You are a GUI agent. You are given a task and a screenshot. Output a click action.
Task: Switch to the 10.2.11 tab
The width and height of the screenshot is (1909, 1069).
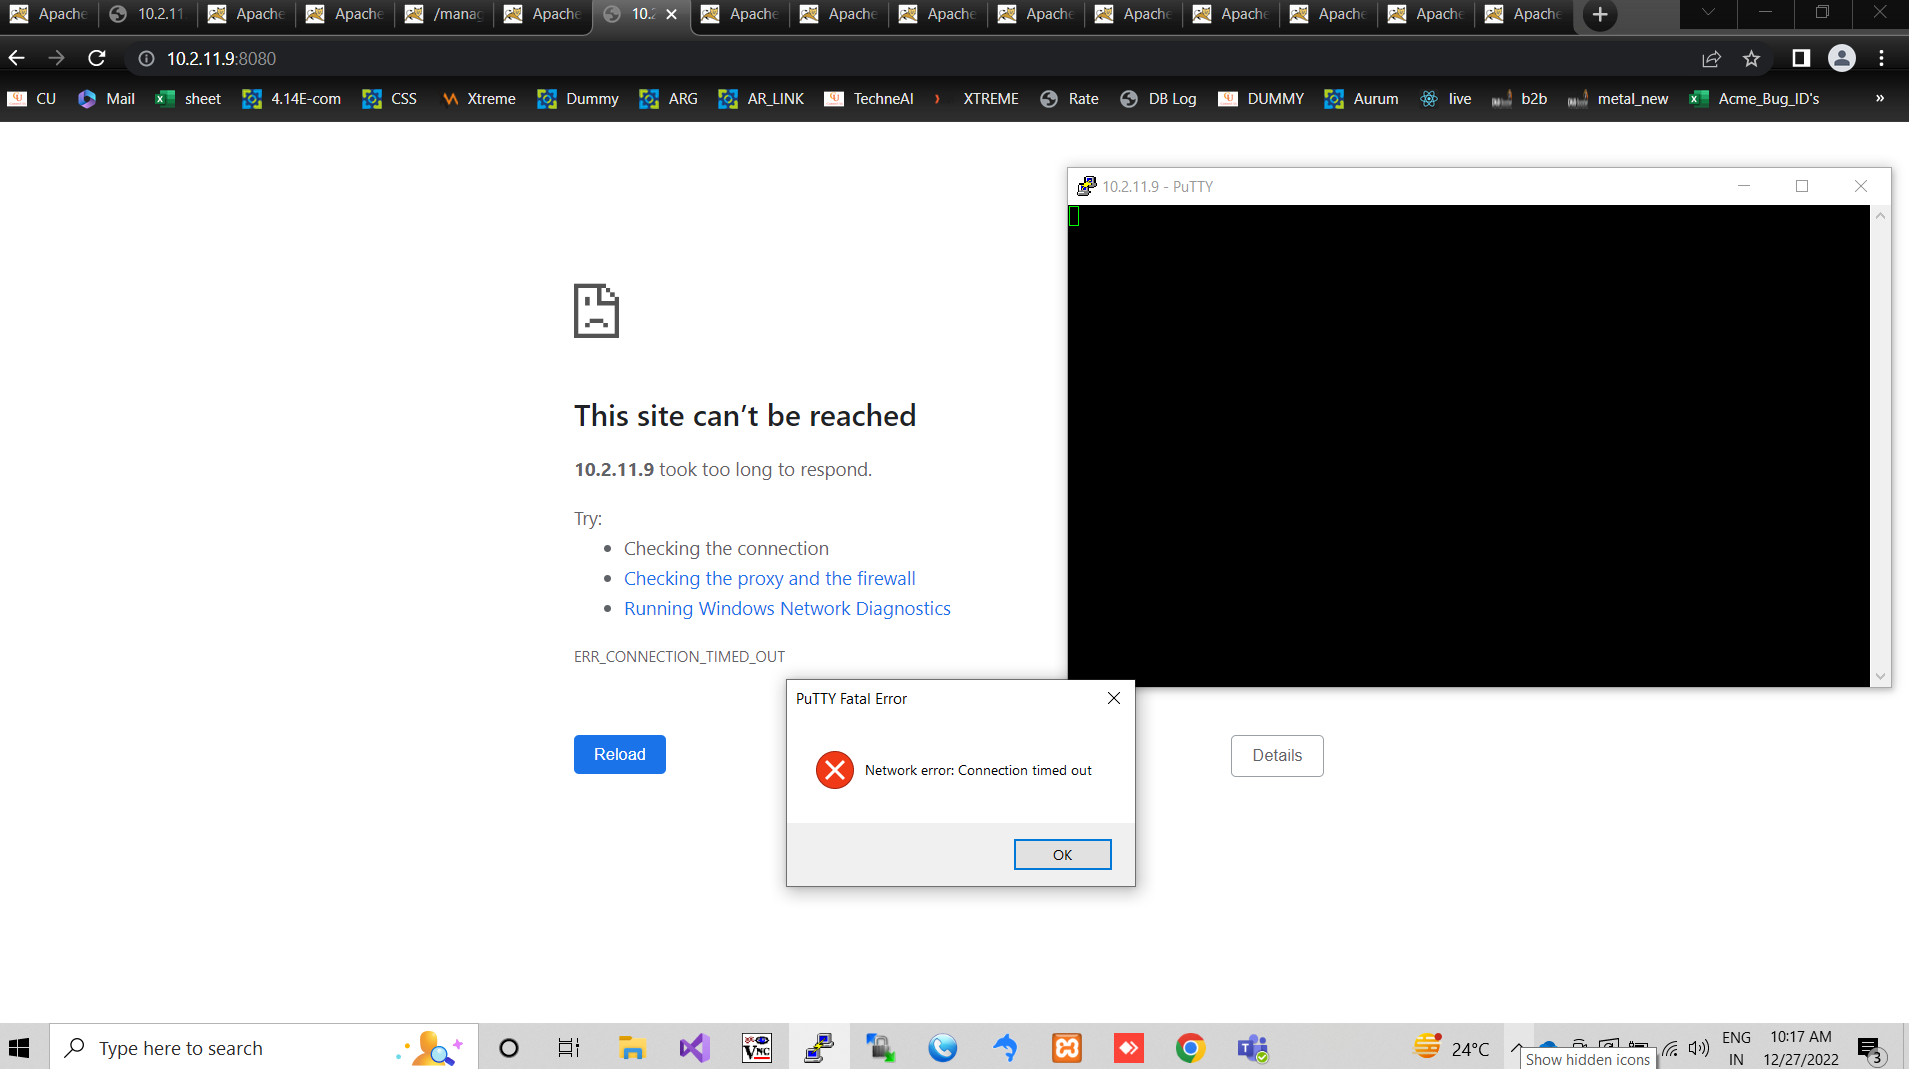pos(148,14)
